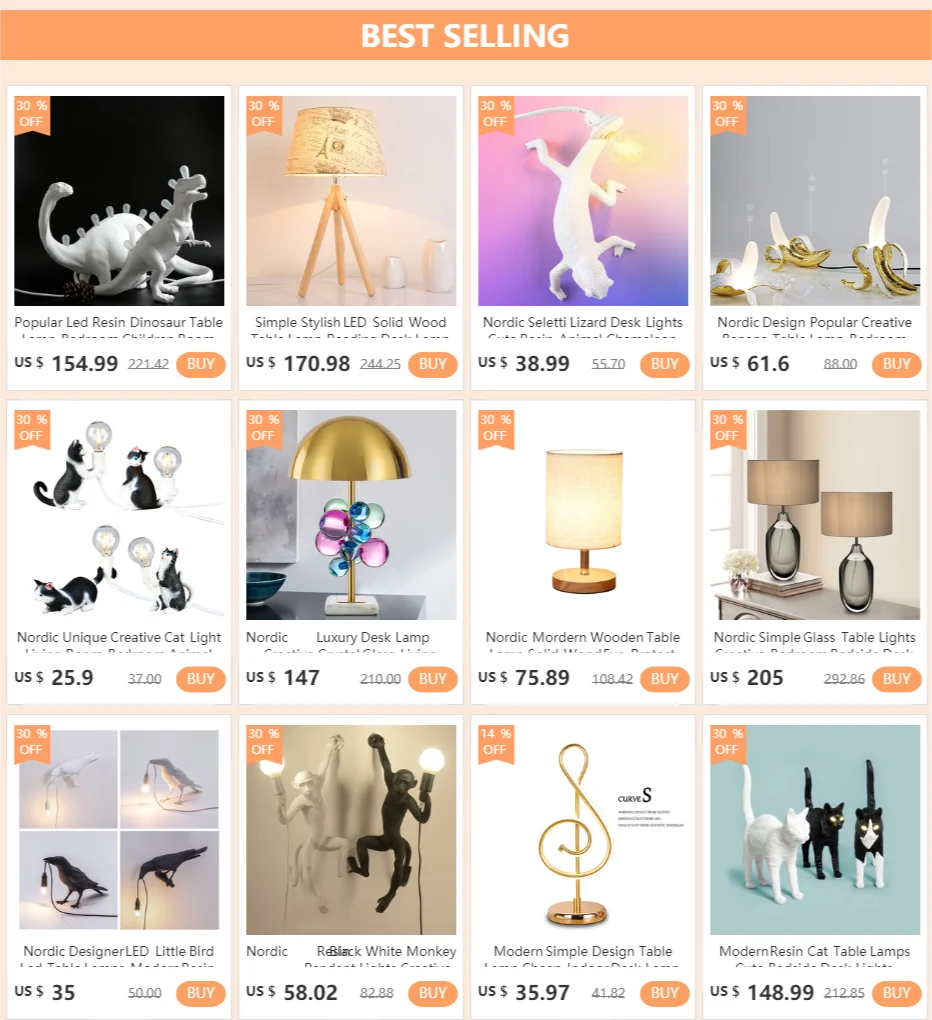Open the Little Bird lamp image collage
932x1020 pixels.
coord(119,830)
